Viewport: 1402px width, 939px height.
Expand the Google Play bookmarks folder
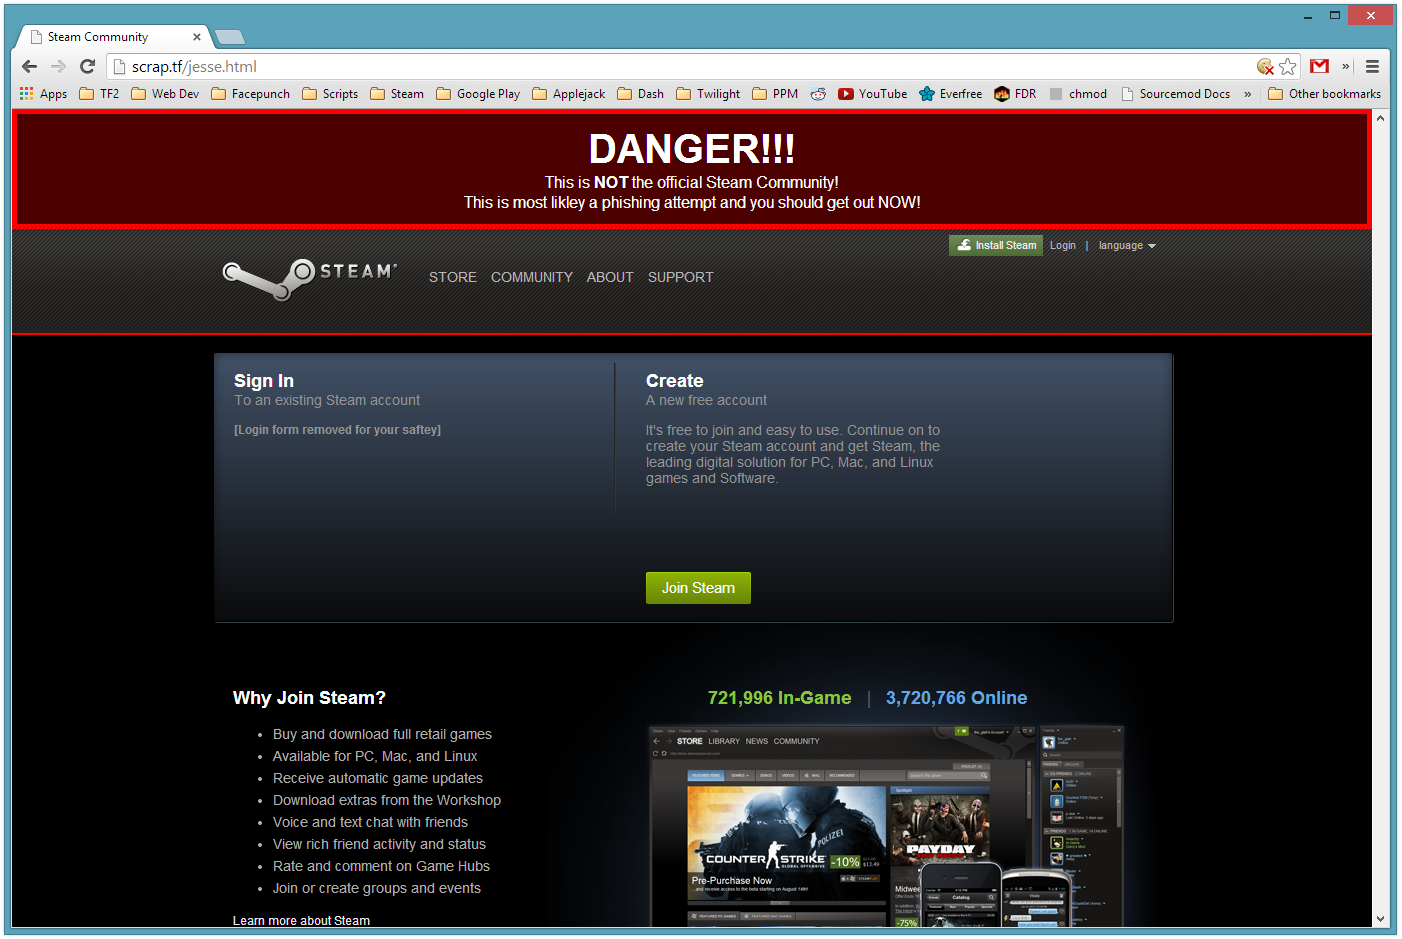coord(478,94)
